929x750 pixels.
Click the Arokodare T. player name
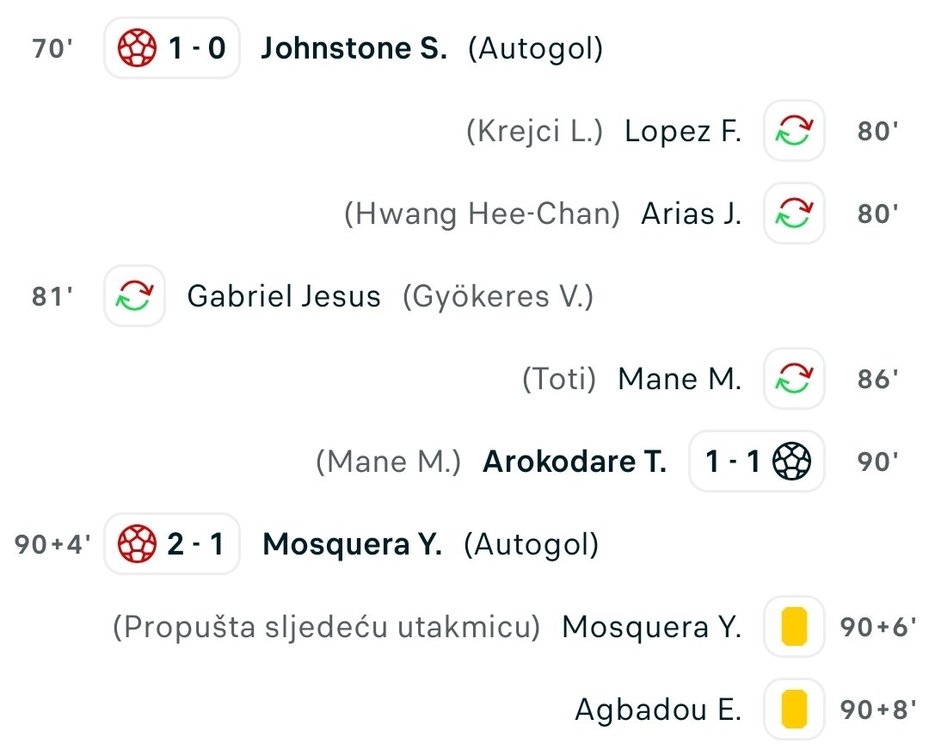pyautogui.click(x=573, y=462)
